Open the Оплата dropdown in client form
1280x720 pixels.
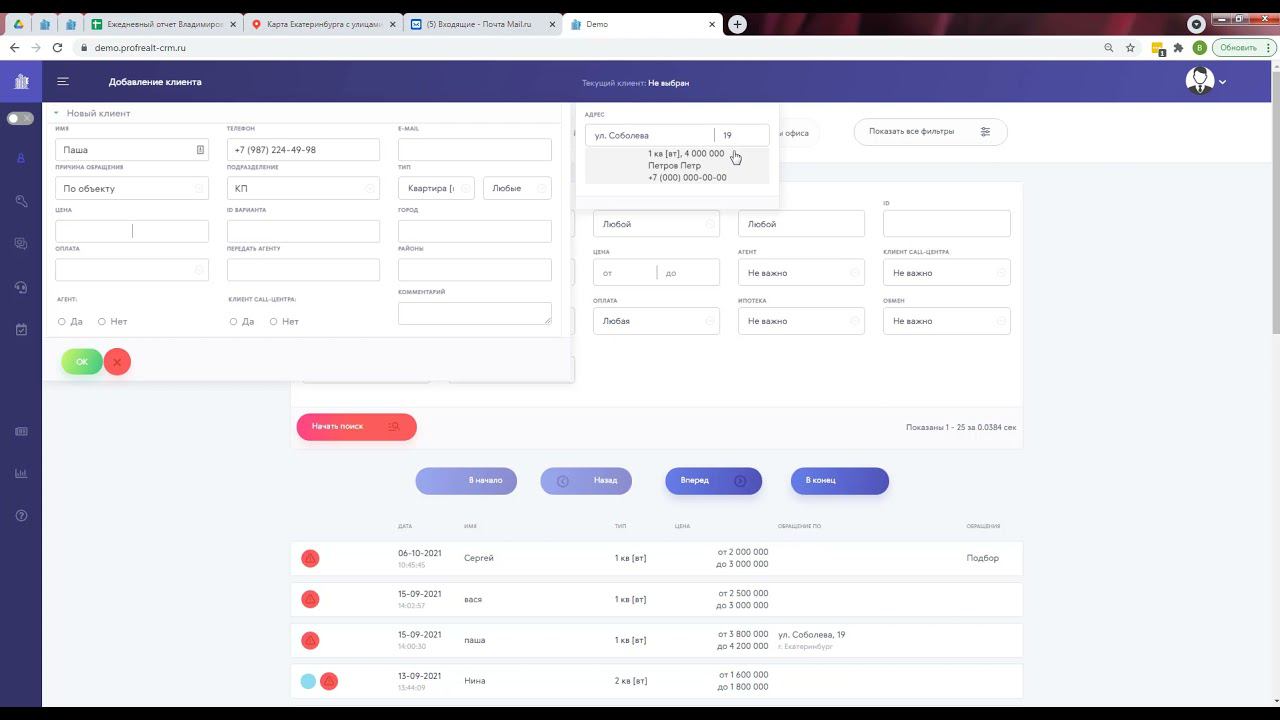[132, 270]
